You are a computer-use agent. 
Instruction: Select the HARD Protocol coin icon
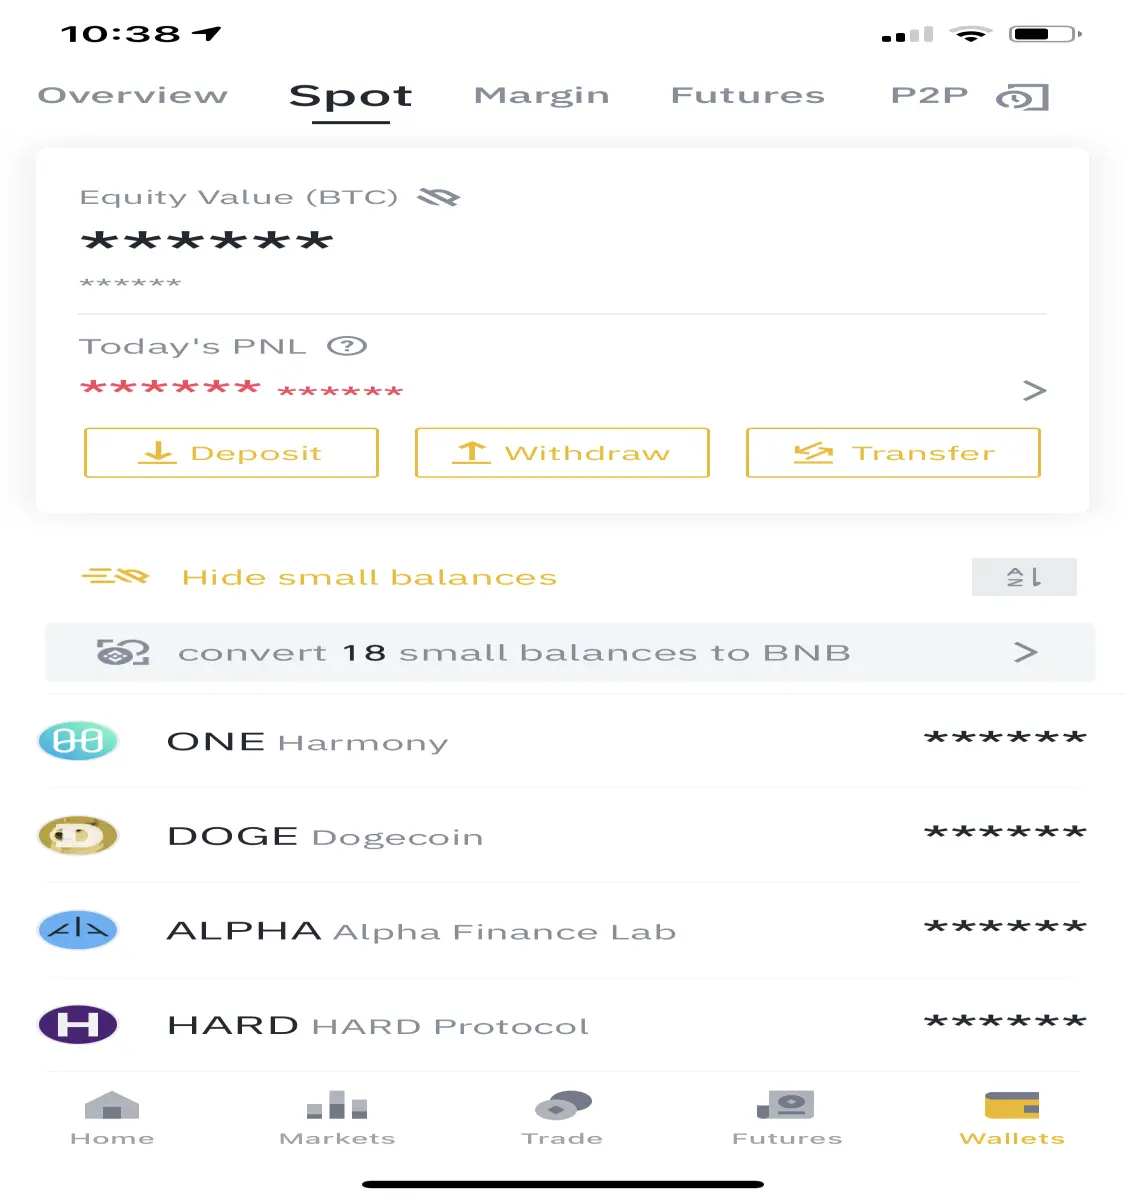click(78, 1025)
